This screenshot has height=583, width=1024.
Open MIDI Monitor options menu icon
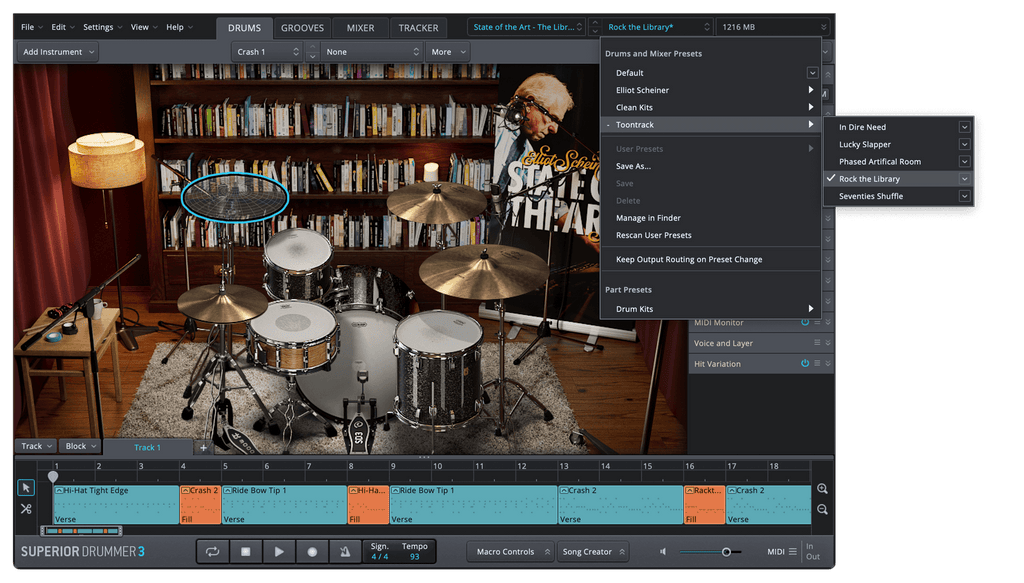pos(817,323)
